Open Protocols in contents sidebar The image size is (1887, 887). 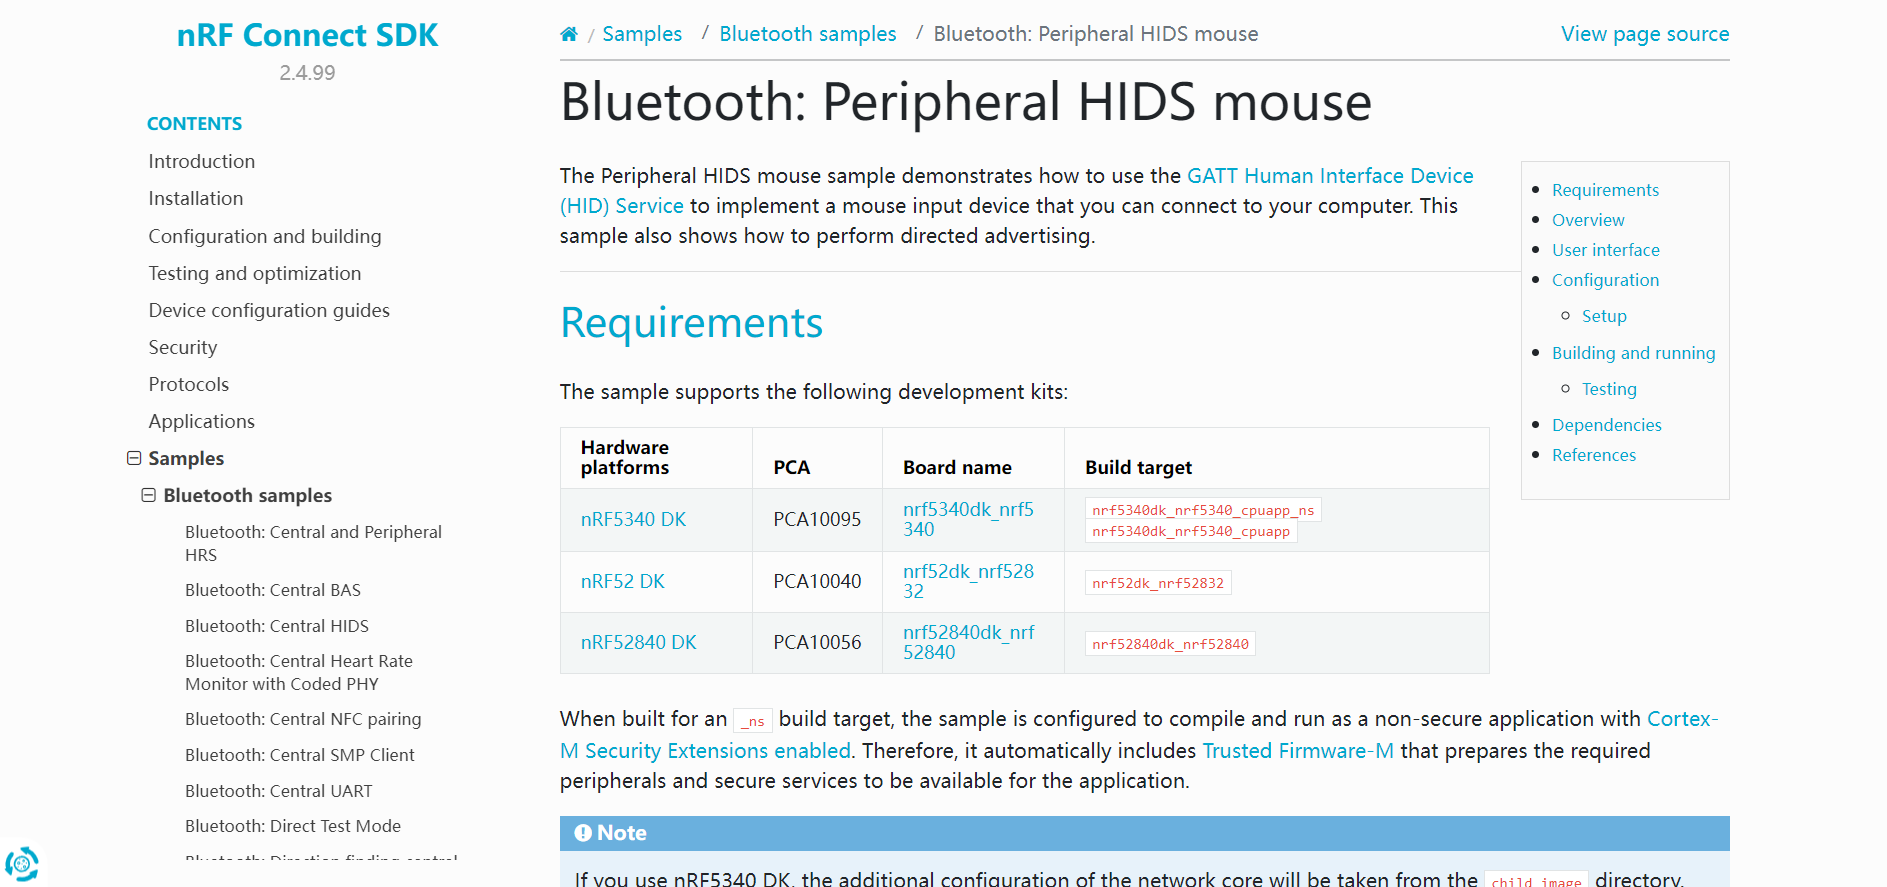(189, 384)
